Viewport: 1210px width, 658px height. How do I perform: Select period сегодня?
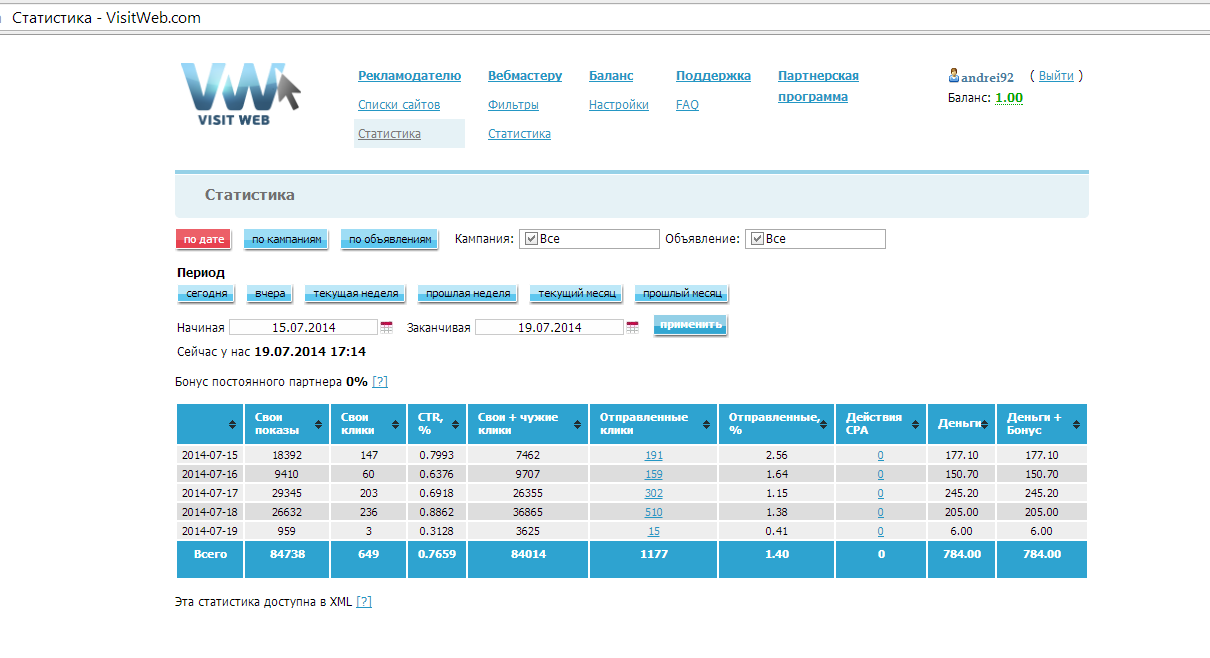click(x=205, y=294)
